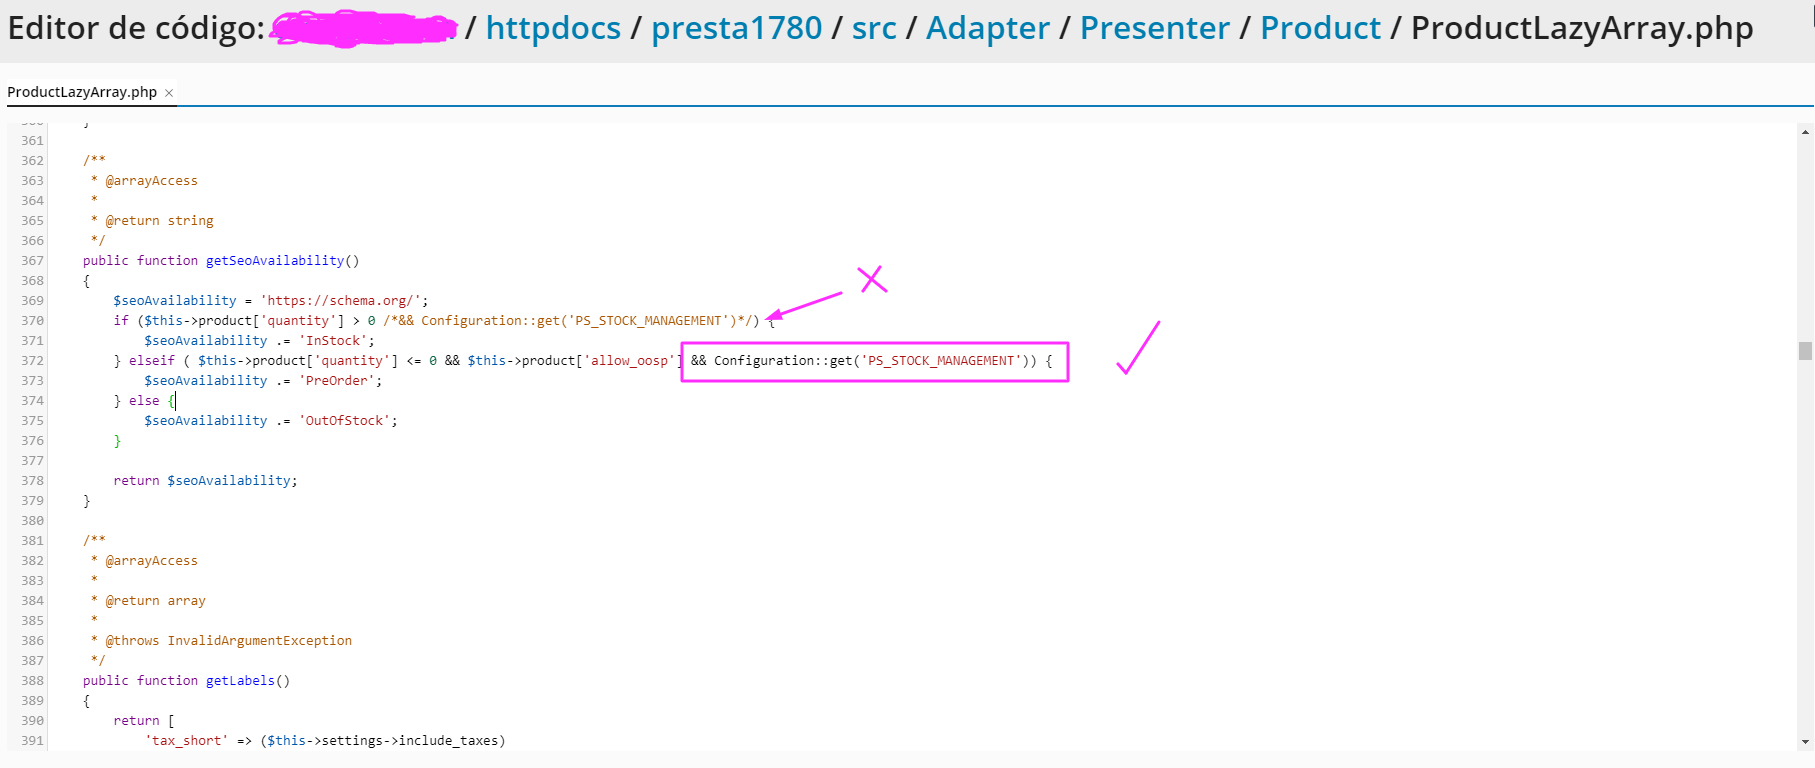This screenshot has height=768, width=1815.
Task: Click line number 367 in gutter
Action: coord(32,261)
